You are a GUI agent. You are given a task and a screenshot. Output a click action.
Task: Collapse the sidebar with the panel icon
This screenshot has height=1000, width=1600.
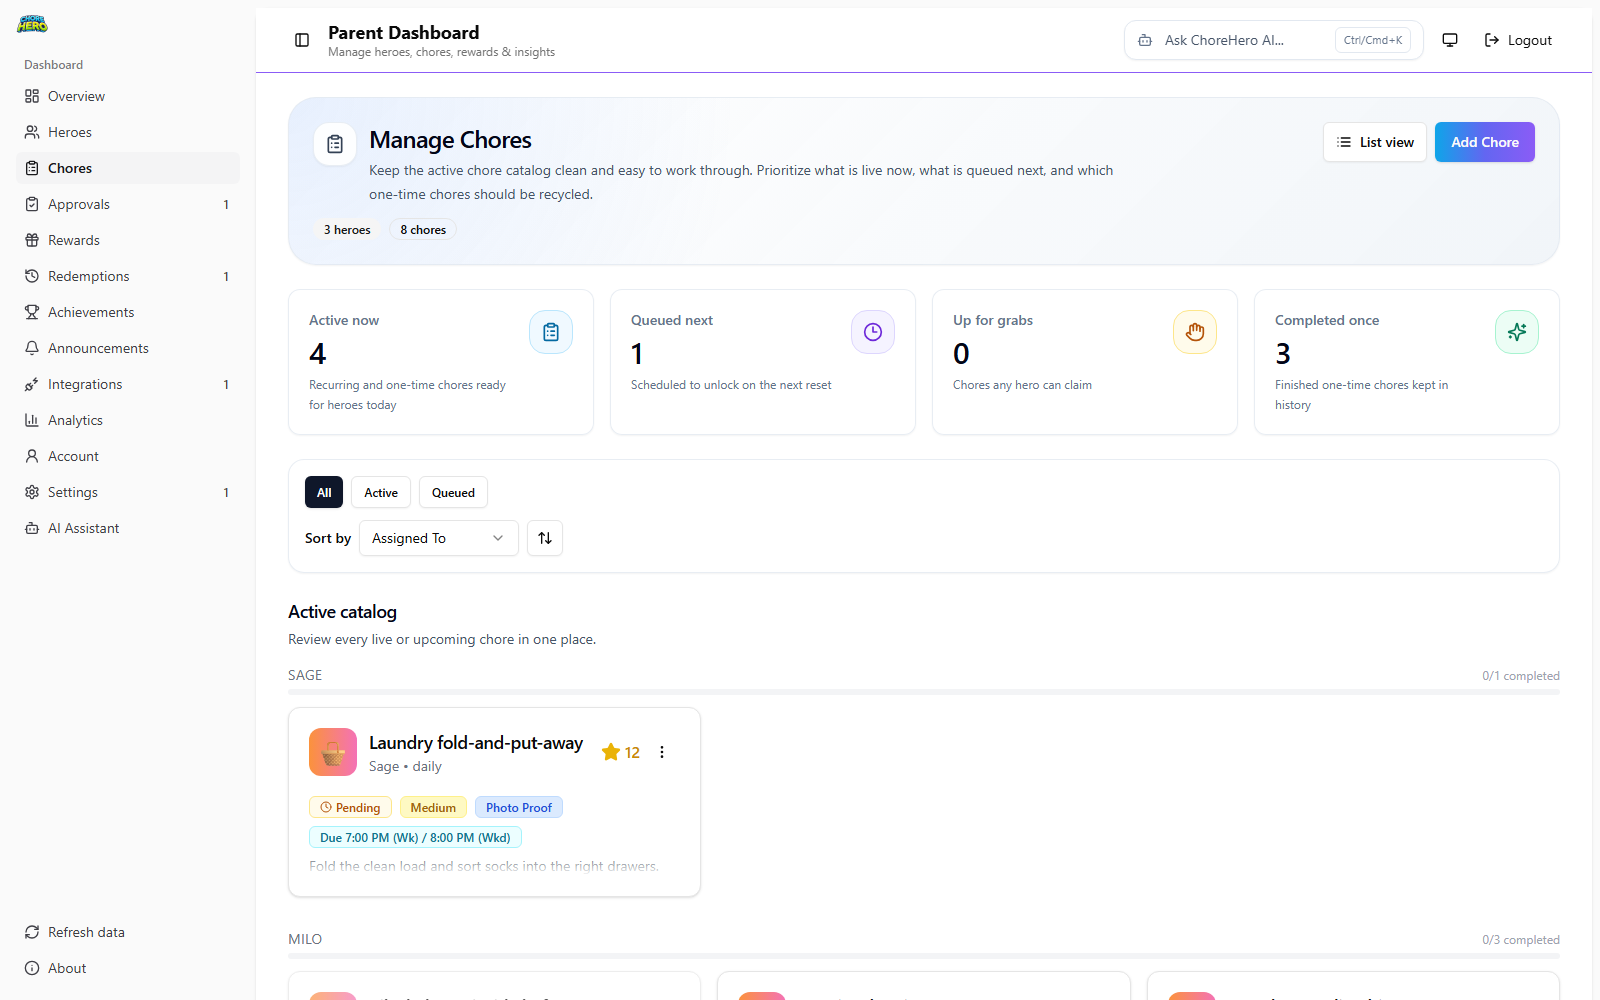point(301,40)
